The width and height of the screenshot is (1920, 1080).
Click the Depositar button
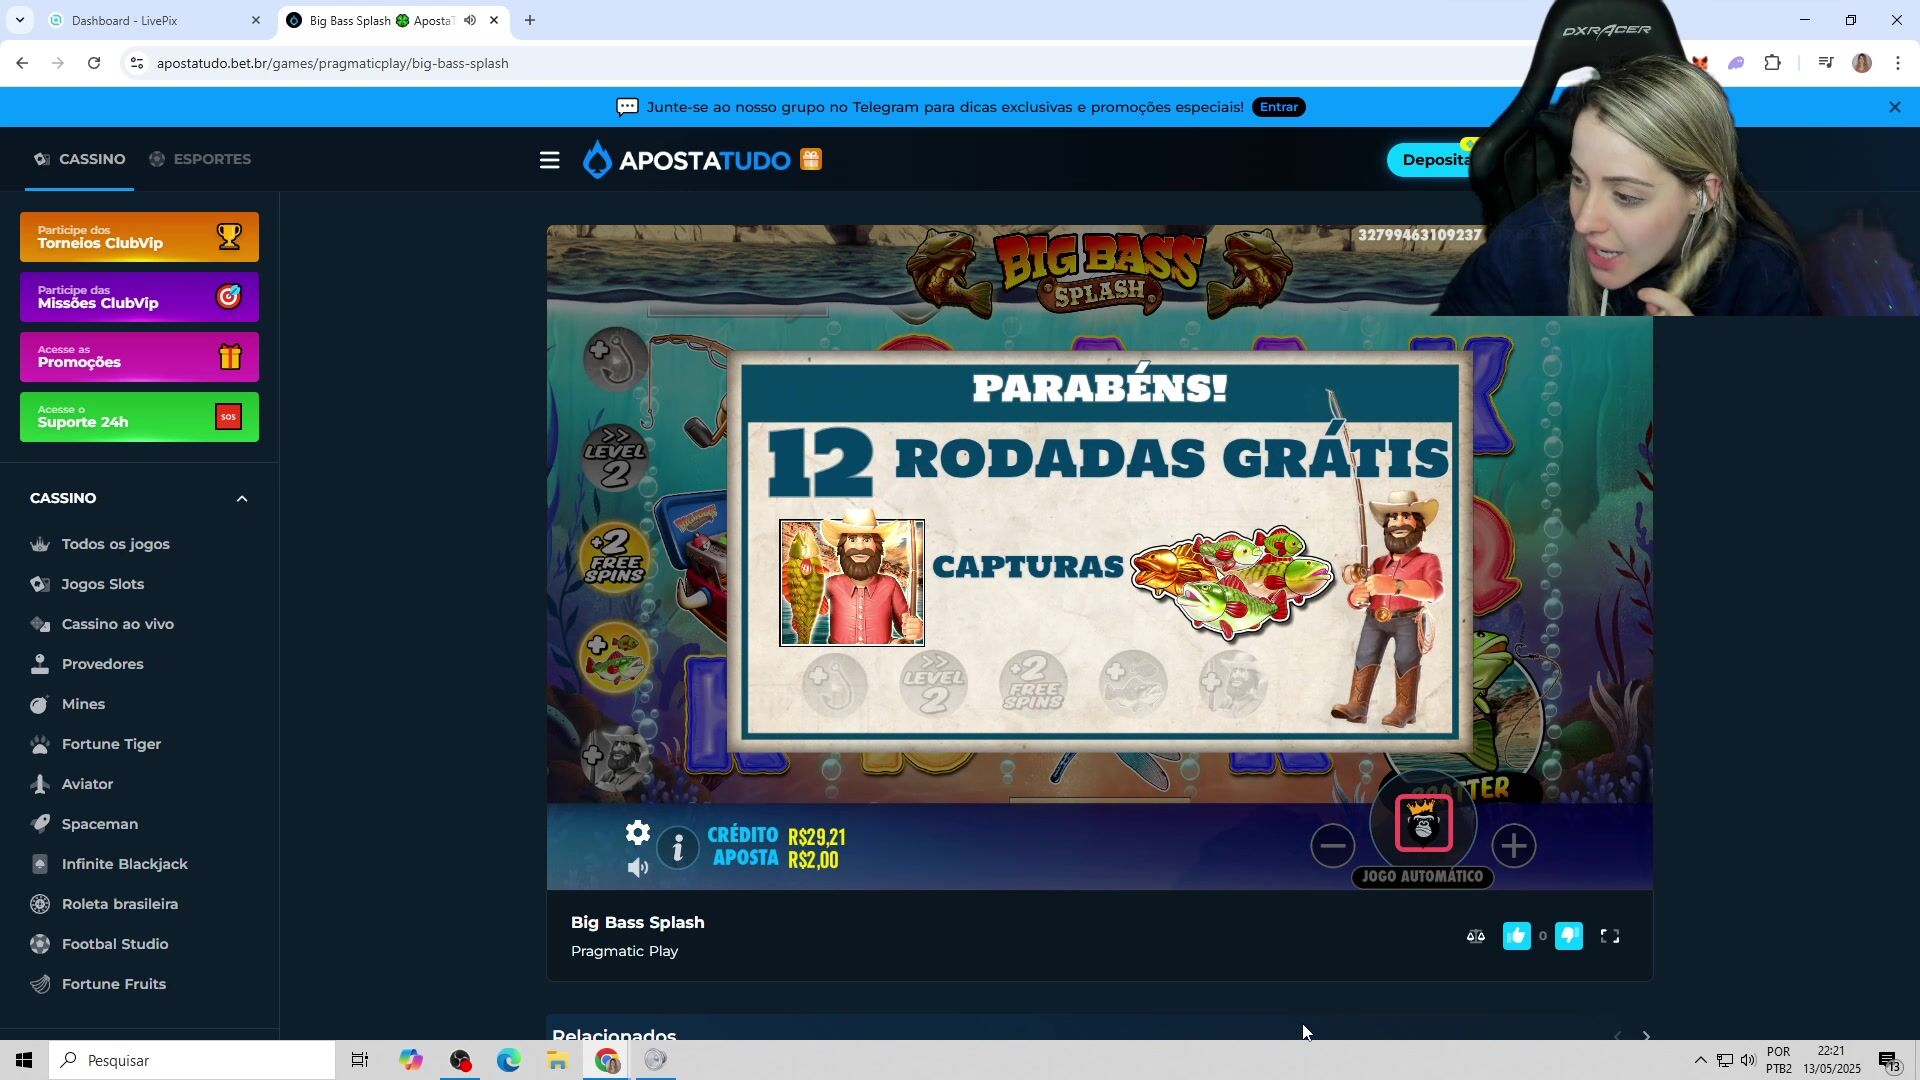pos(1432,160)
